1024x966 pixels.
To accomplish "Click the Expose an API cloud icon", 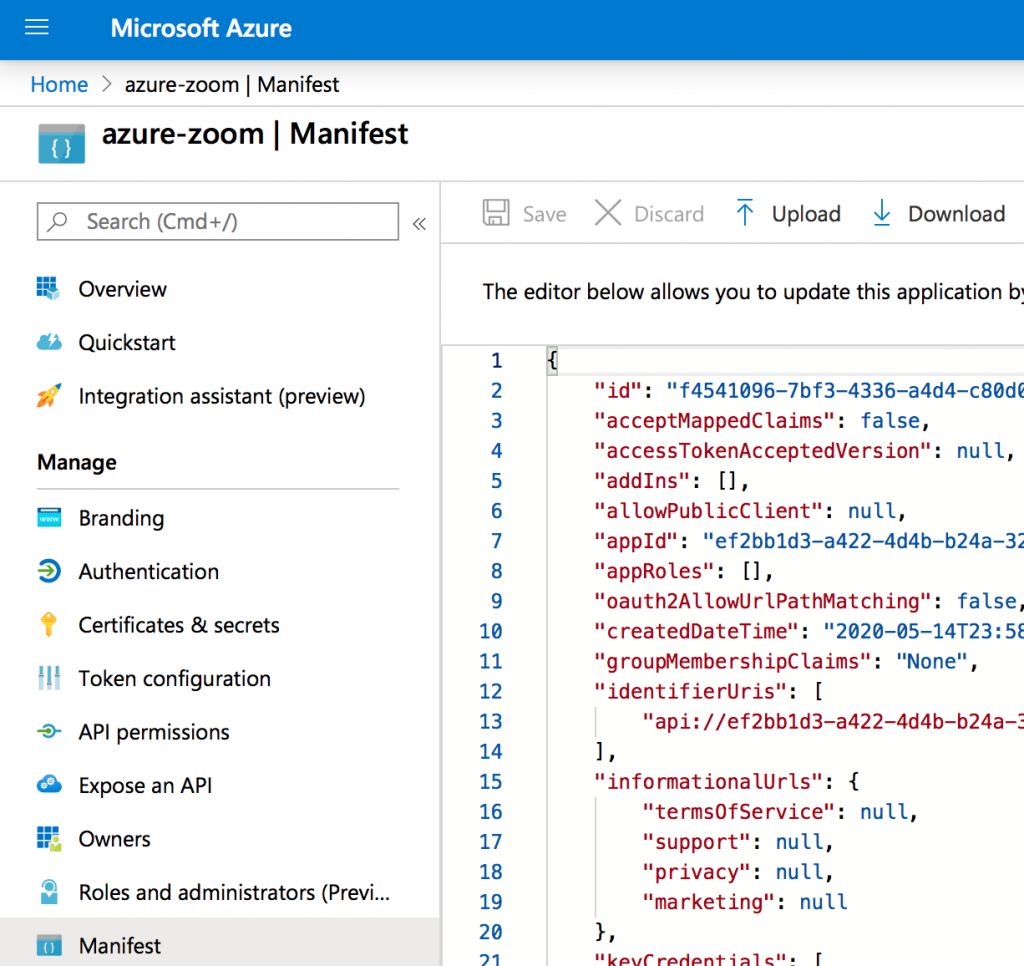I will (49, 784).
